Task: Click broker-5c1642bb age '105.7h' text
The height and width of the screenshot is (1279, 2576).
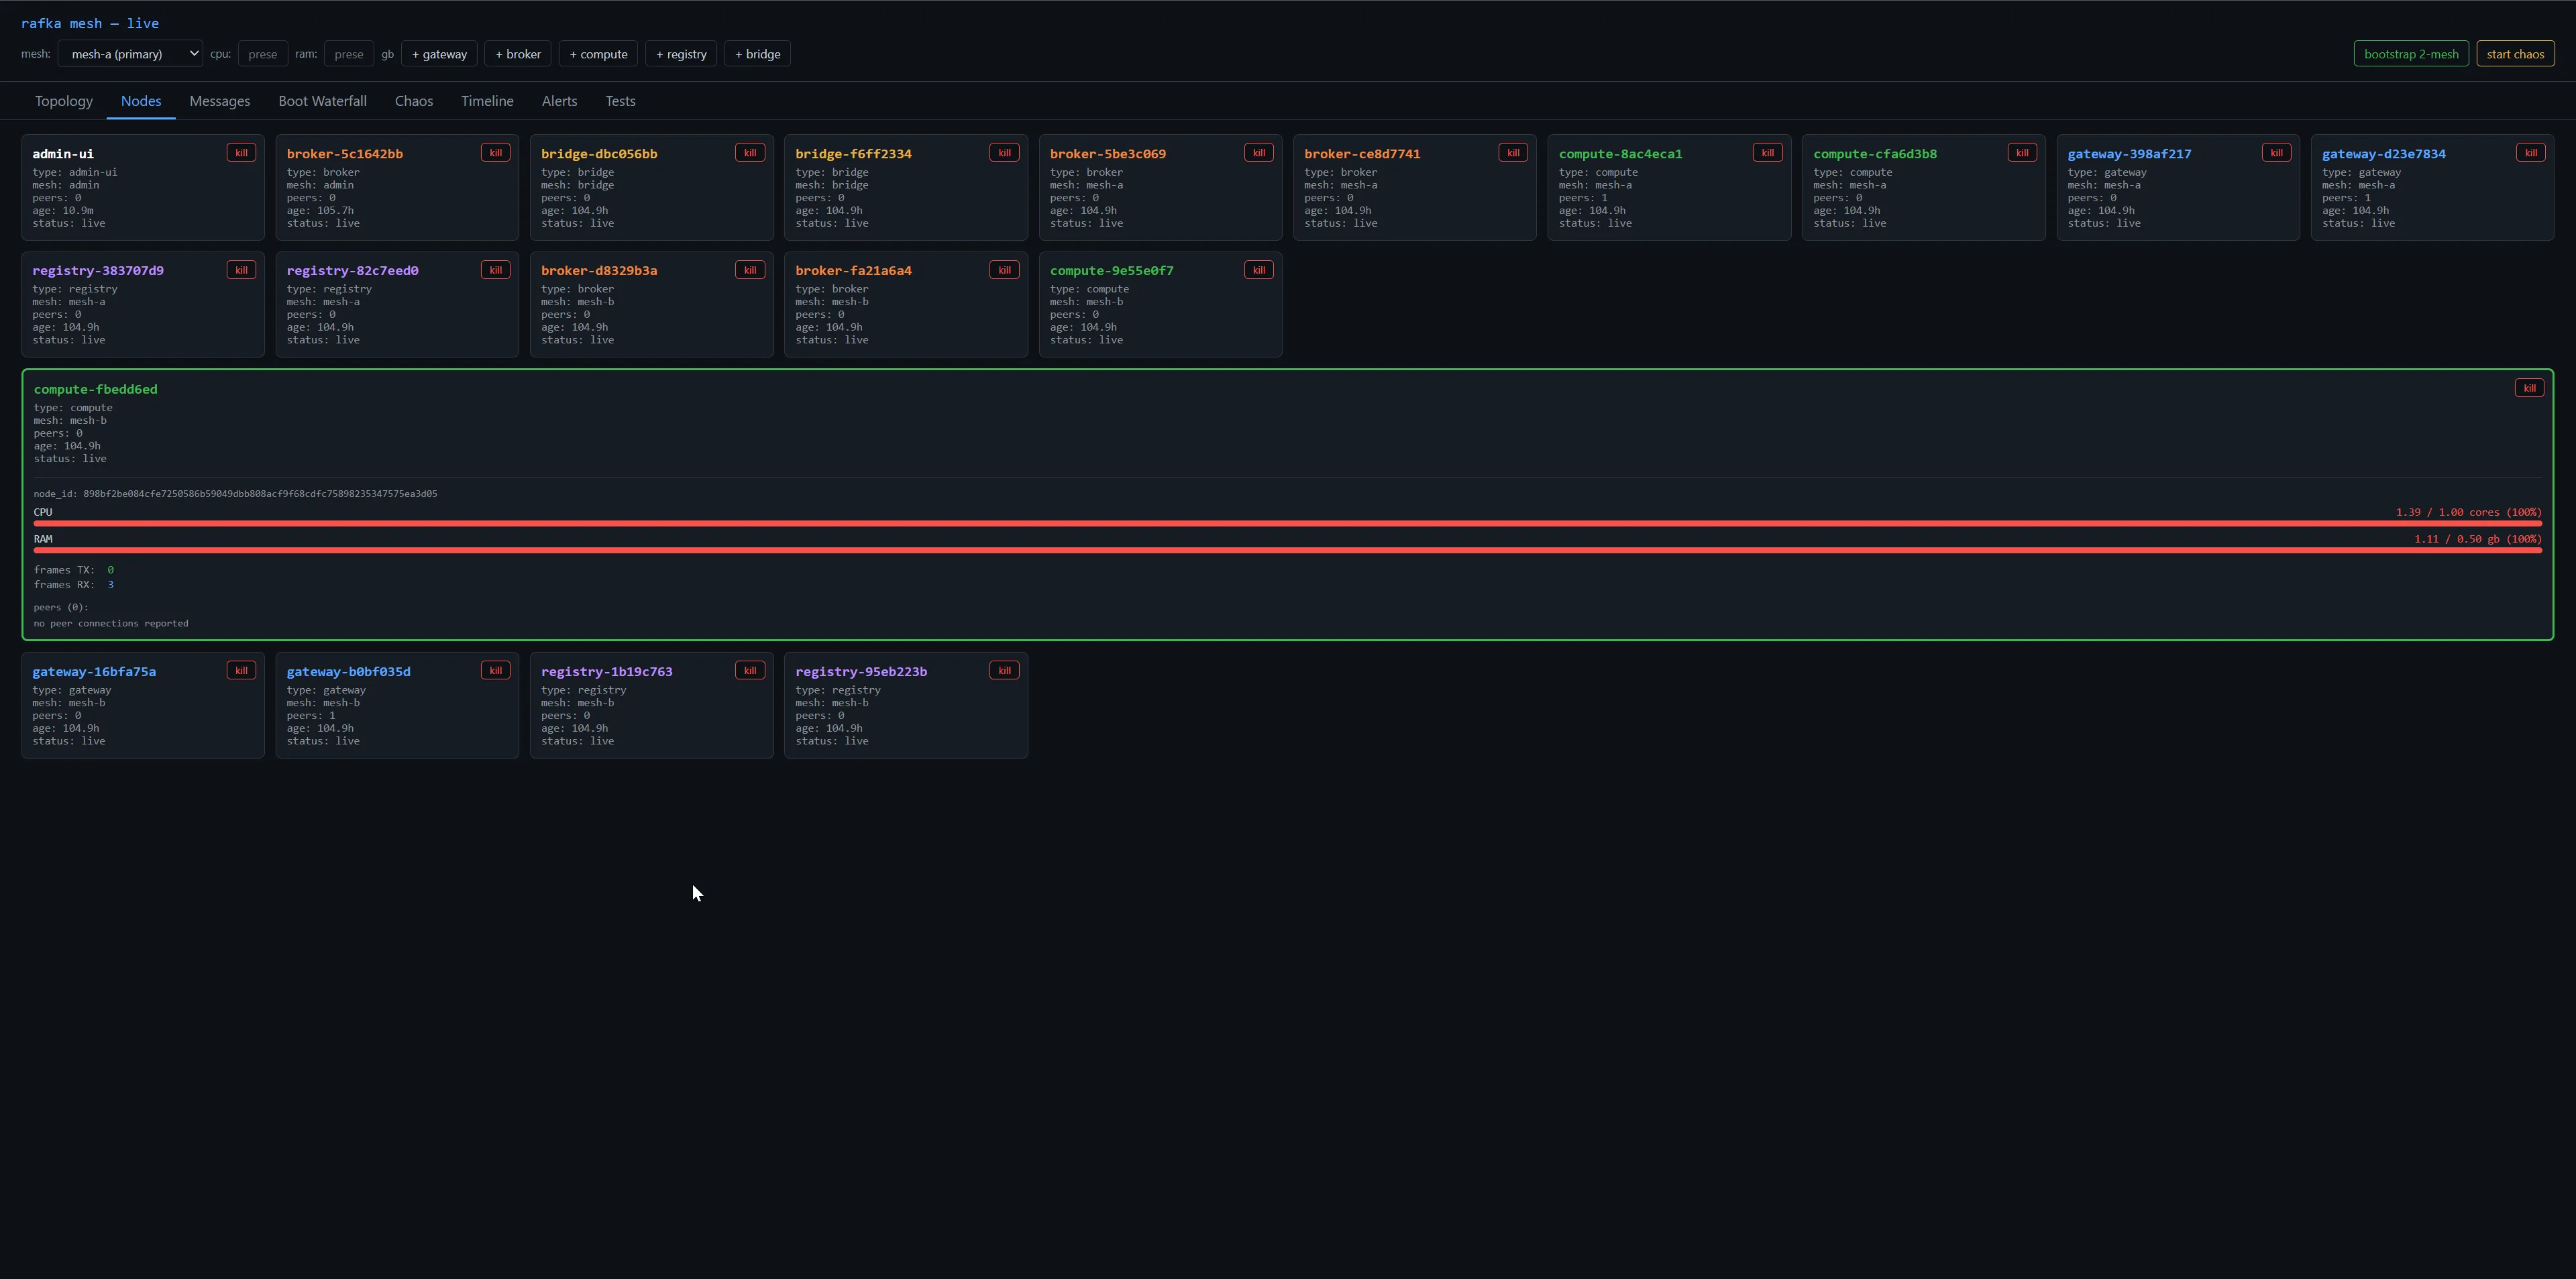Action: click(336, 211)
